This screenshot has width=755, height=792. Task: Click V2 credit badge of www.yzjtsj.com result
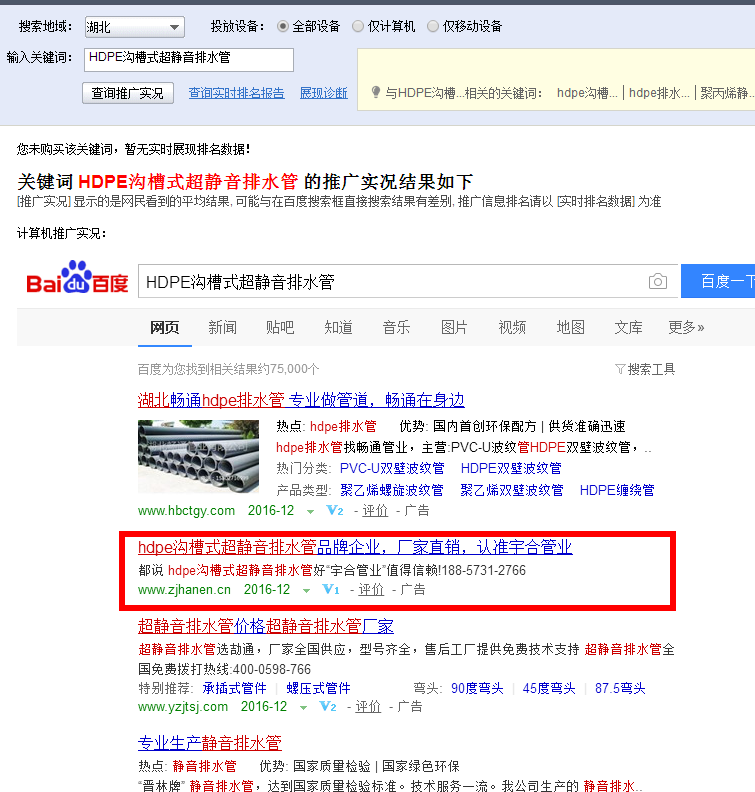328,706
